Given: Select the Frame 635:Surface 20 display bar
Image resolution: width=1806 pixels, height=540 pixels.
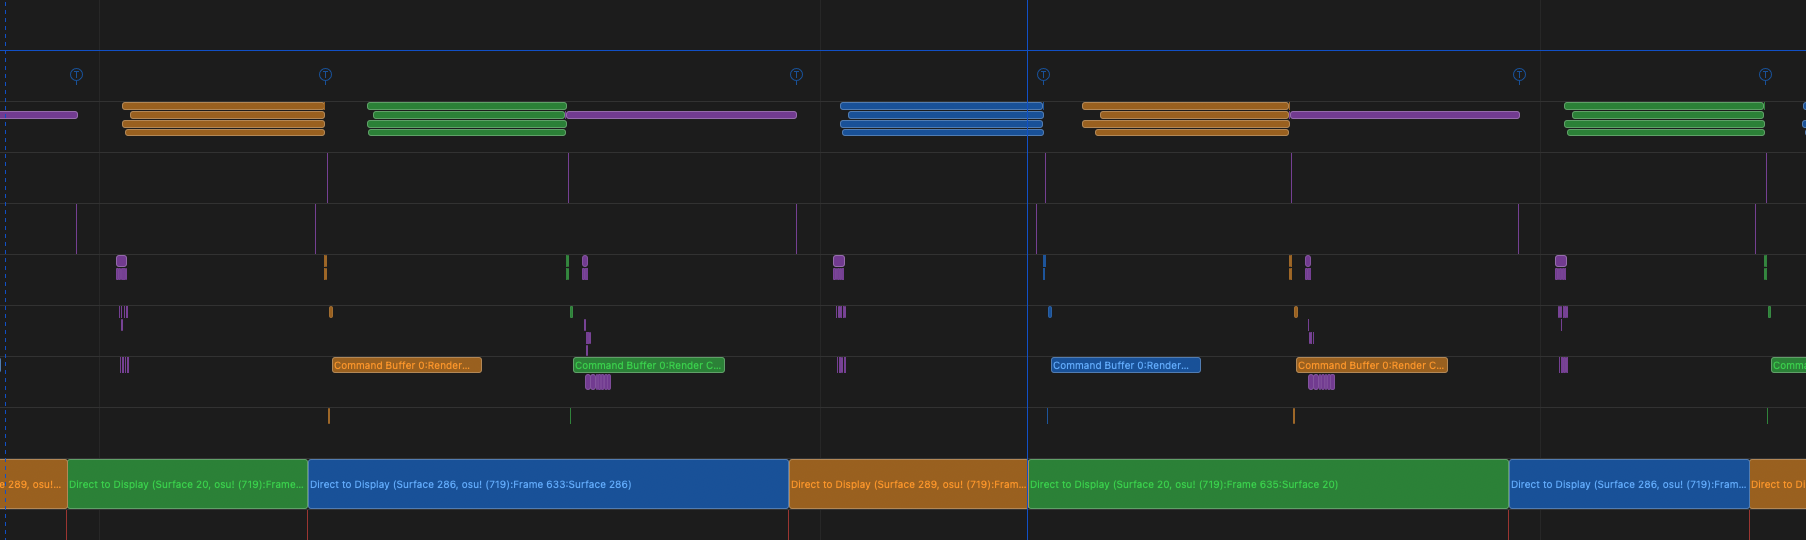Looking at the screenshot, I should 1268,484.
